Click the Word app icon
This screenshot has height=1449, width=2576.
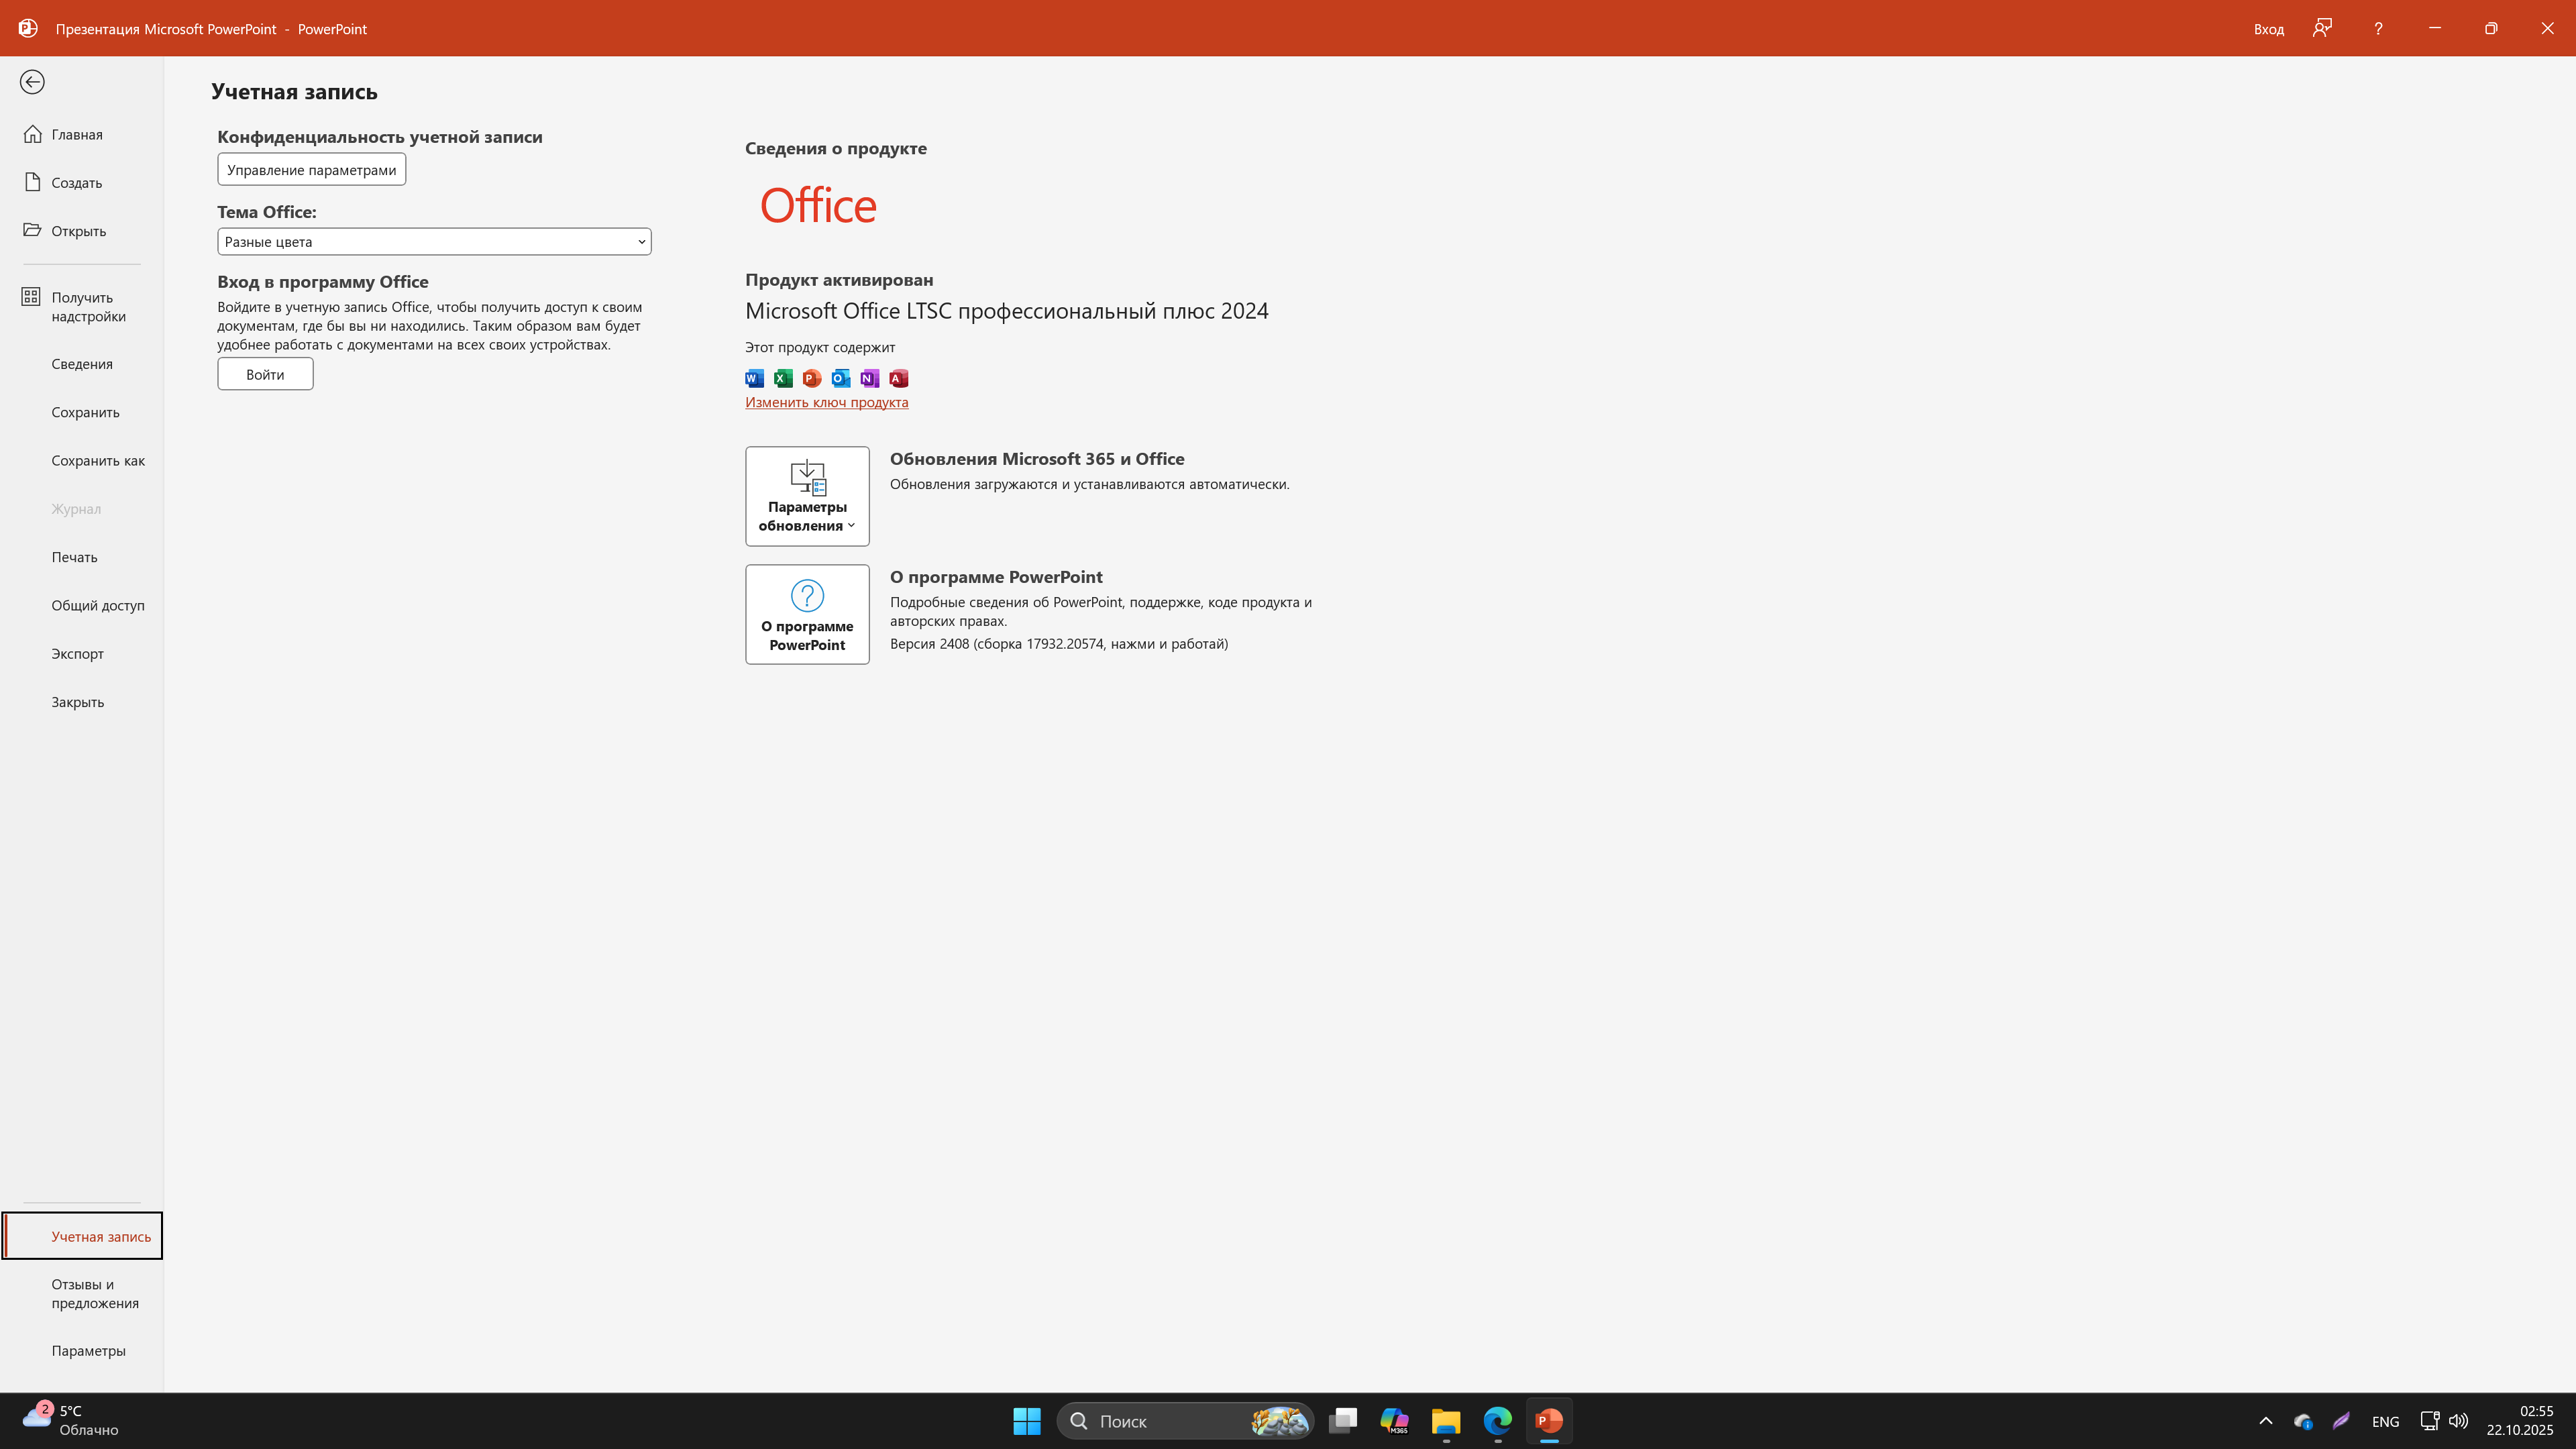pos(754,378)
